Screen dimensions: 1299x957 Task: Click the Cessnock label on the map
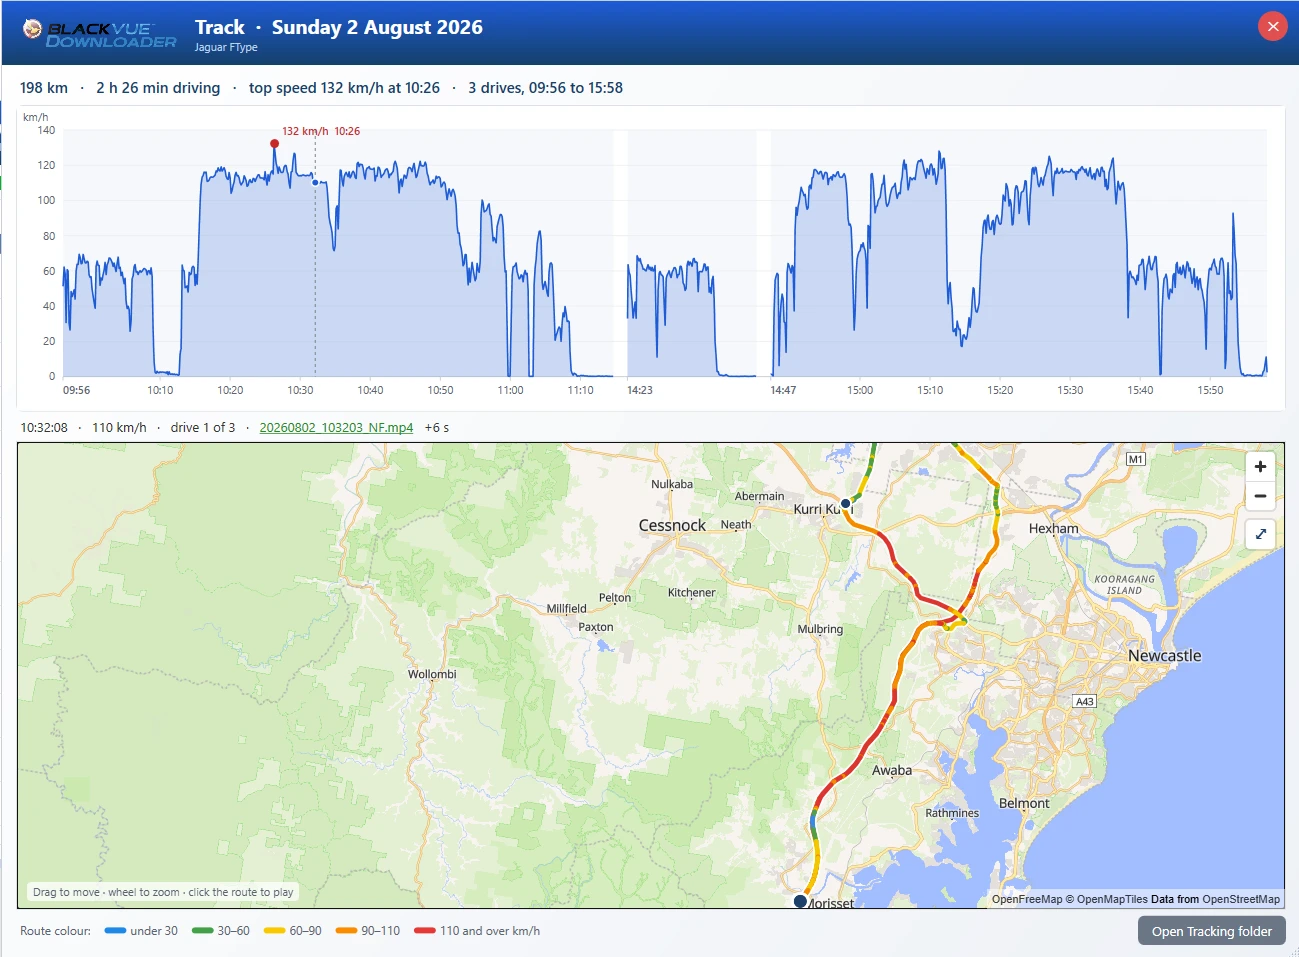click(x=672, y=525)
